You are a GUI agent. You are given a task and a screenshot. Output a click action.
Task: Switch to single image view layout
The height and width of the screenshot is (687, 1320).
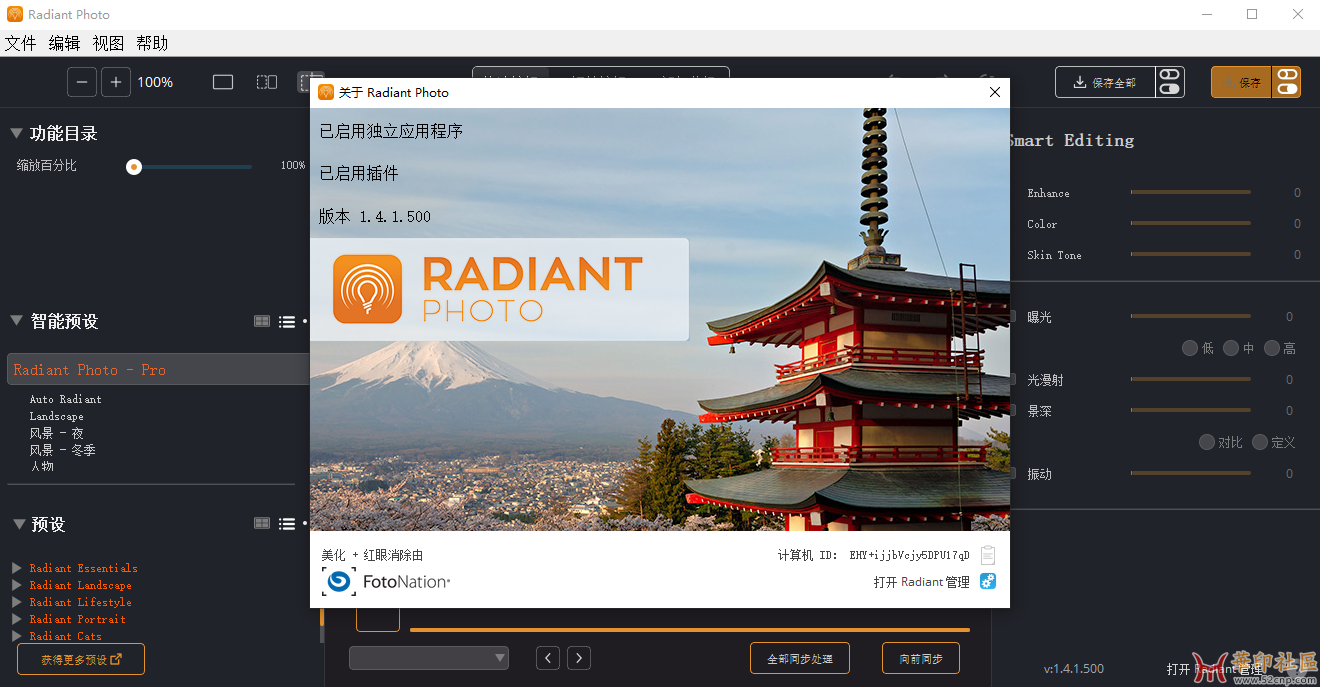[223, 82]
